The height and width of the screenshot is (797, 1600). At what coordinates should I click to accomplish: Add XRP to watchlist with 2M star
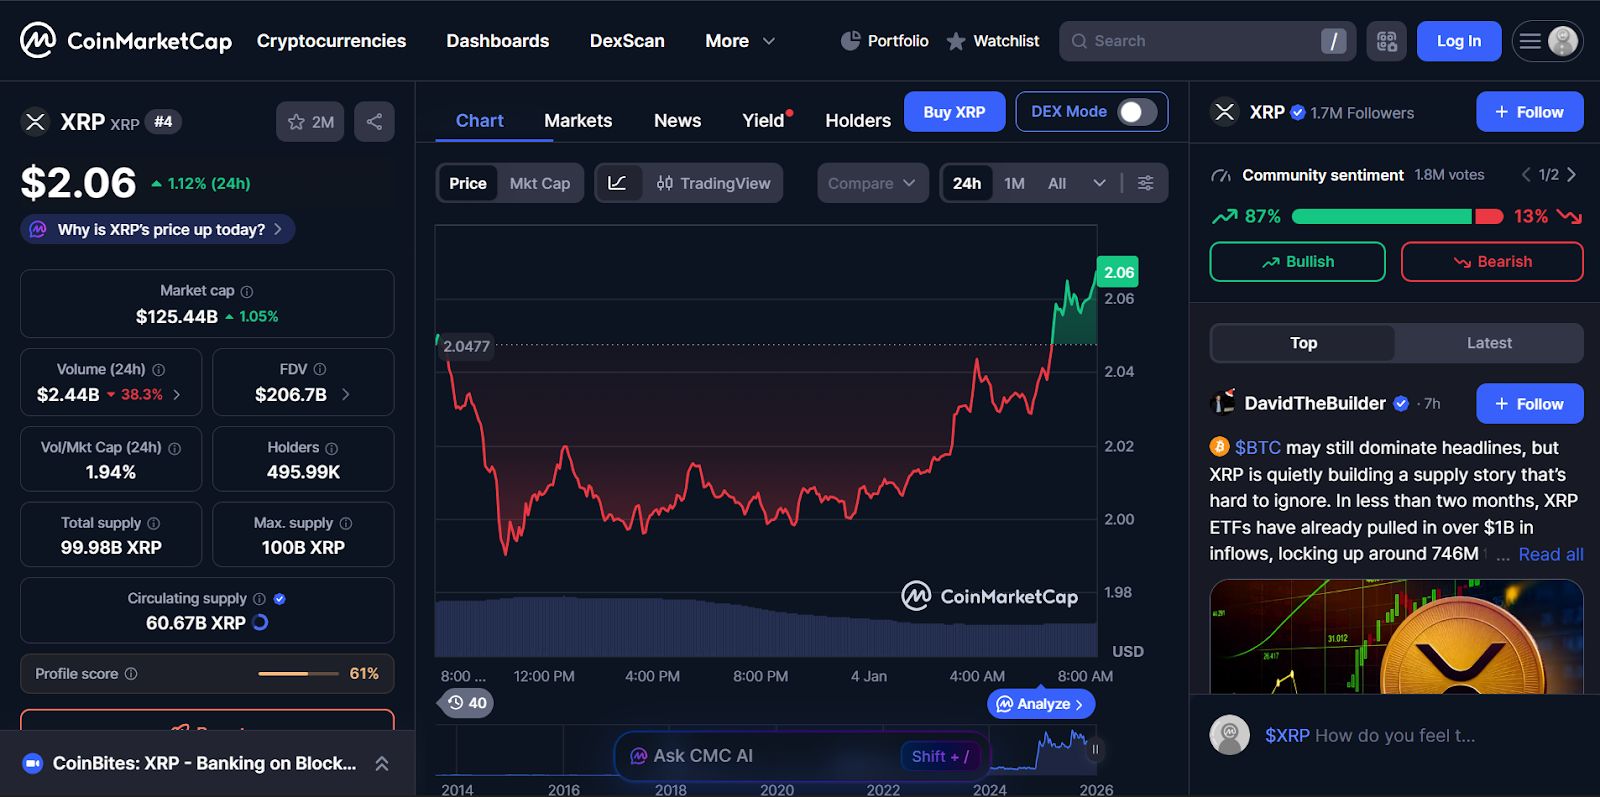pos(310,122)
